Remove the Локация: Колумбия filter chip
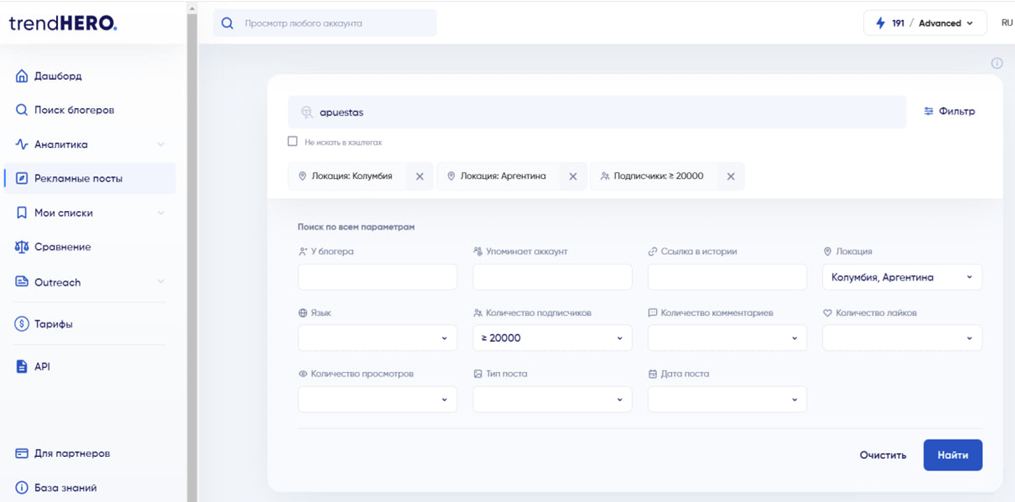 (x=420, y=177)
